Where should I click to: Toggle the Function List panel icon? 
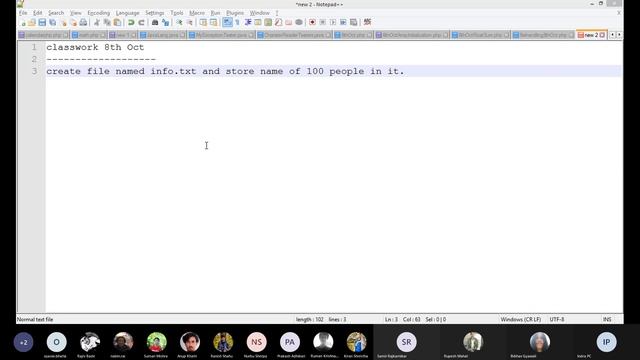pyautogui.click(x=278, y=22)
